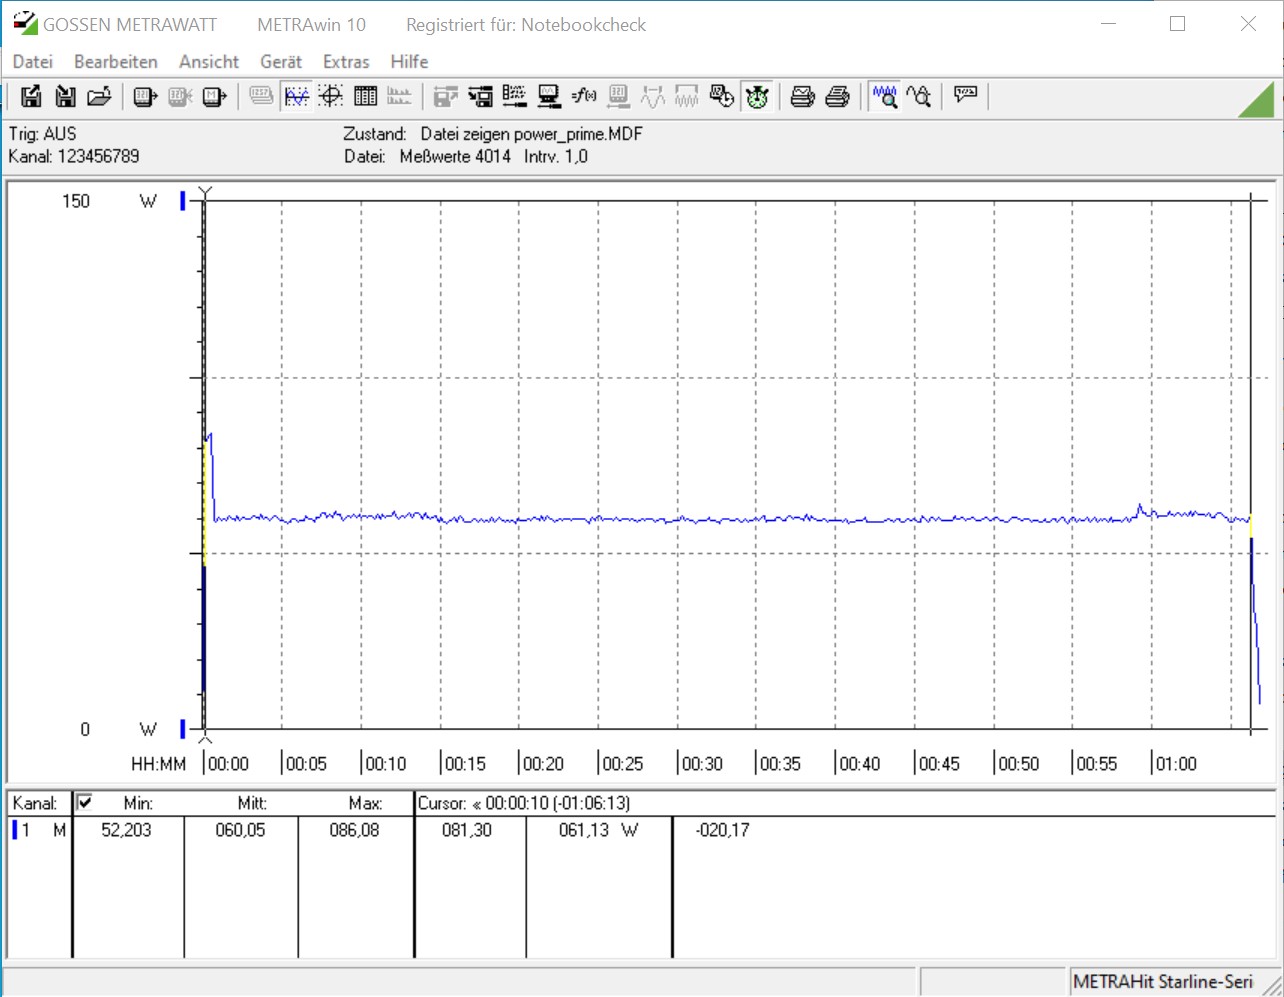Screen dimensions: 1284x997
Task: Click the multimeter memory 'M' transfer icon
Action: (x=214, y=96)
